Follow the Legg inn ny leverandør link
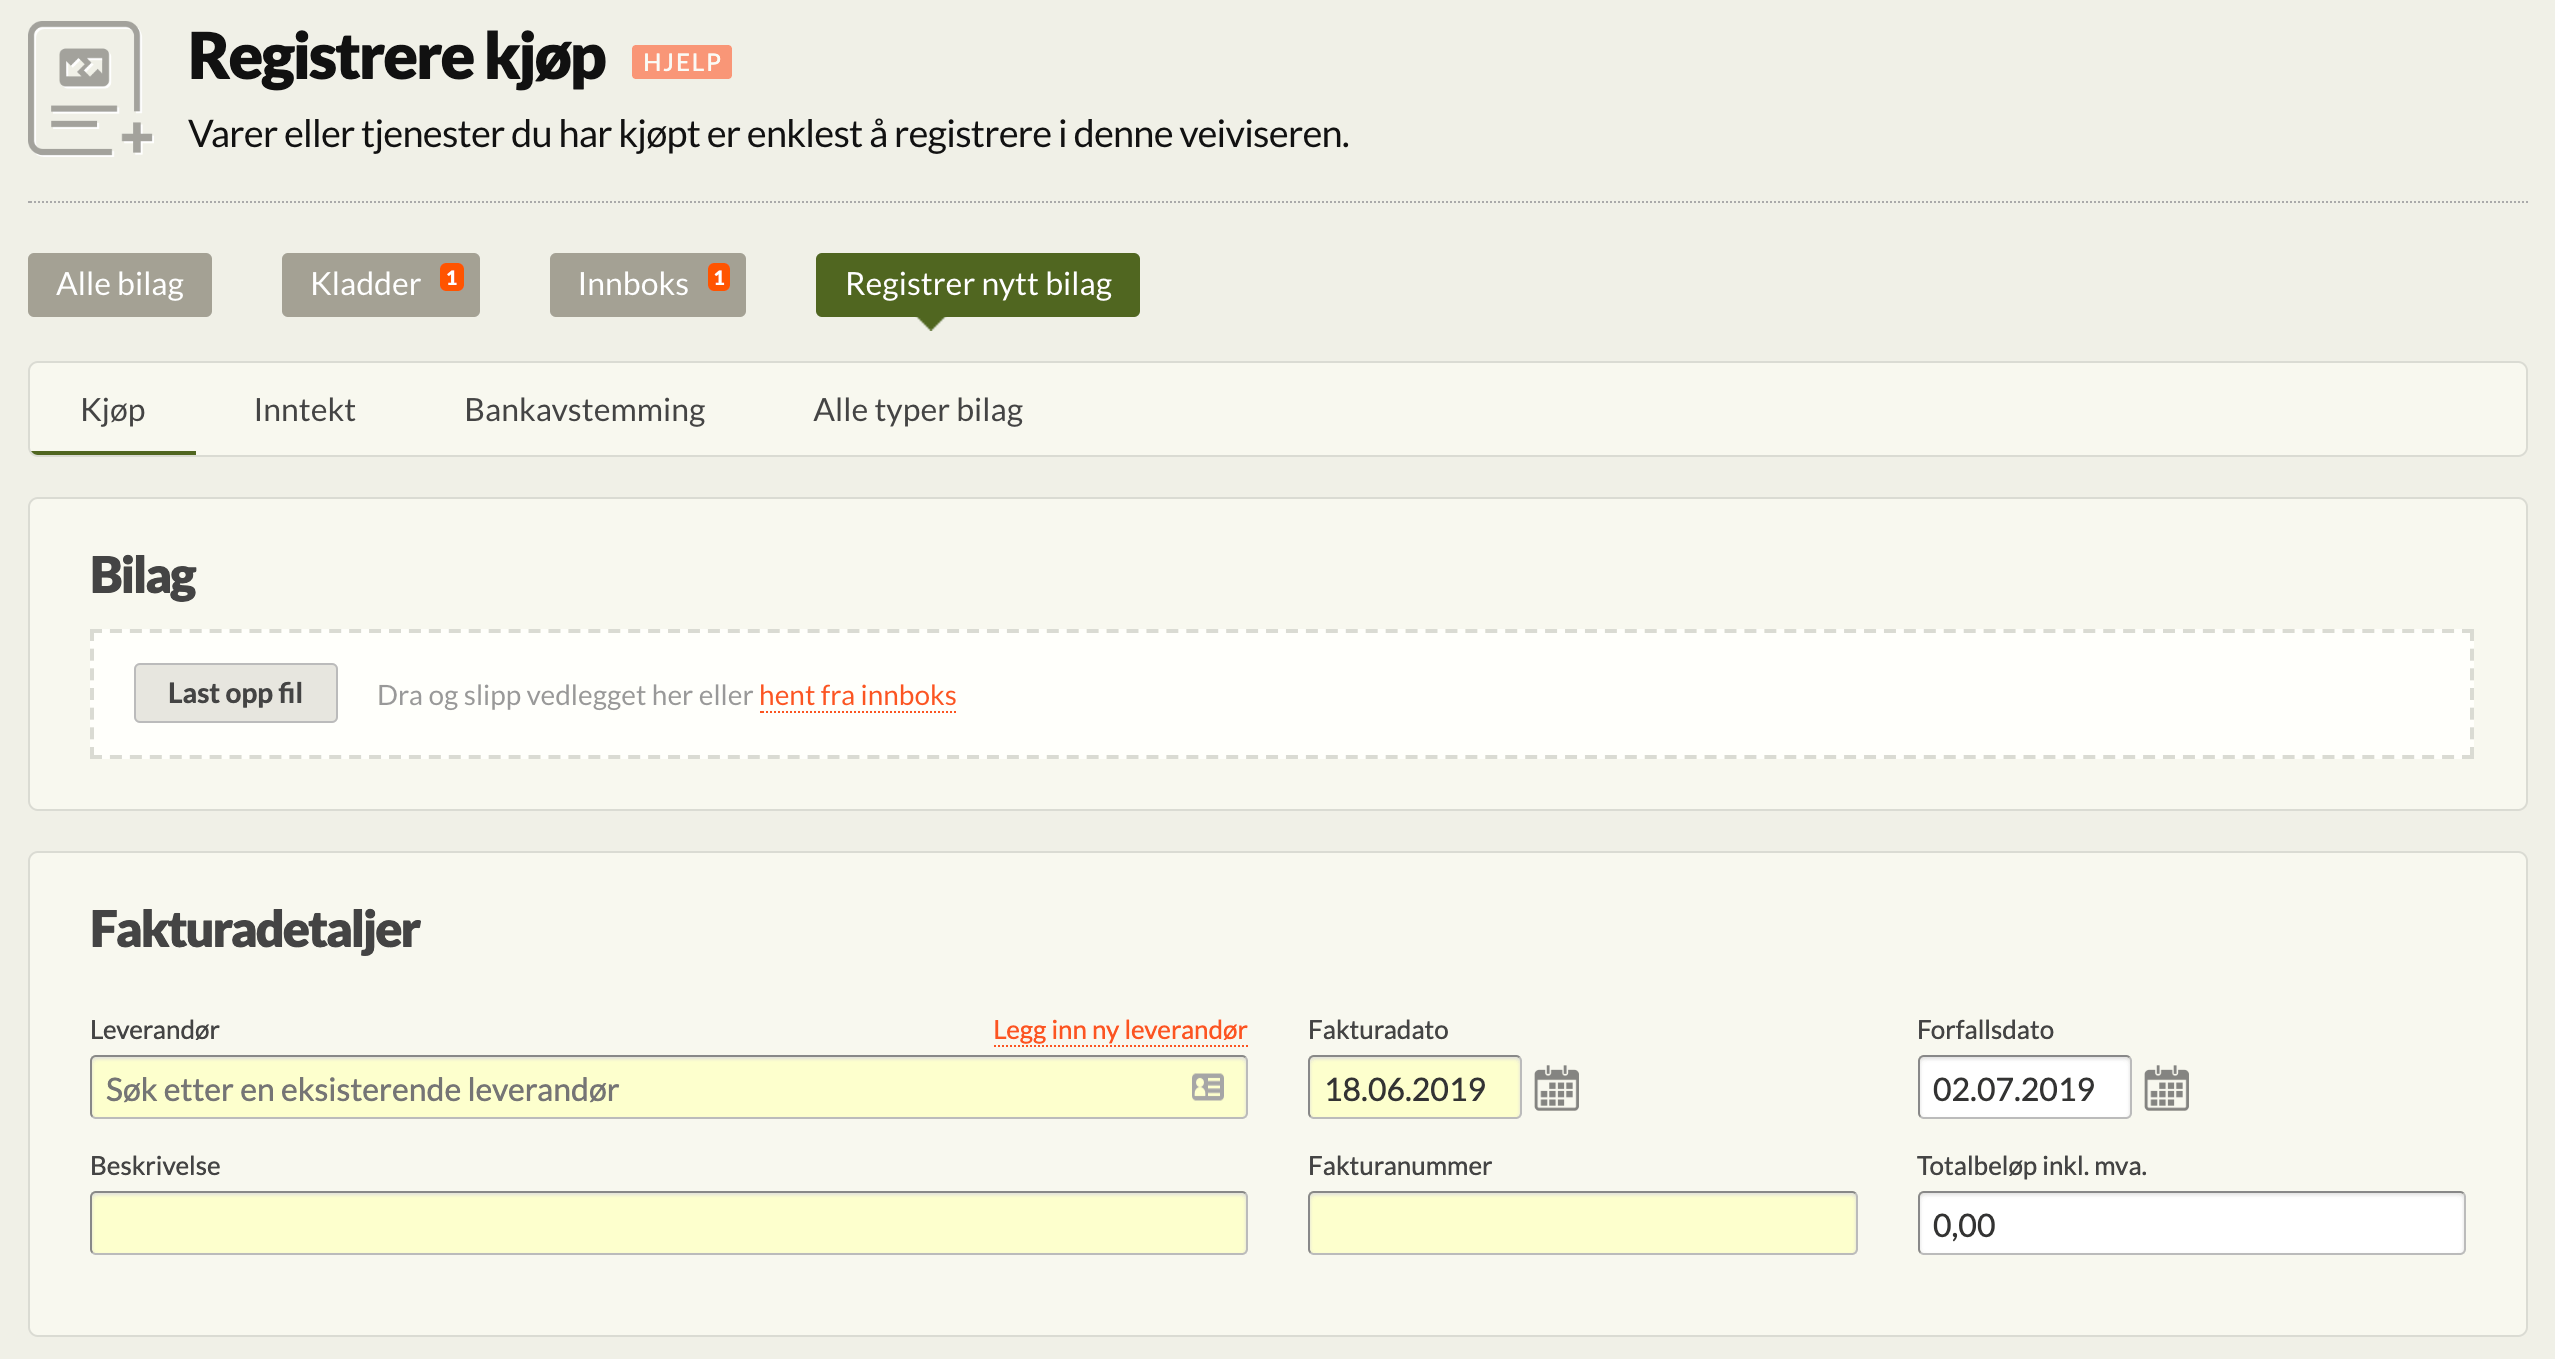The height and width of the screenshot is (1359, 2555). 1120,1030
